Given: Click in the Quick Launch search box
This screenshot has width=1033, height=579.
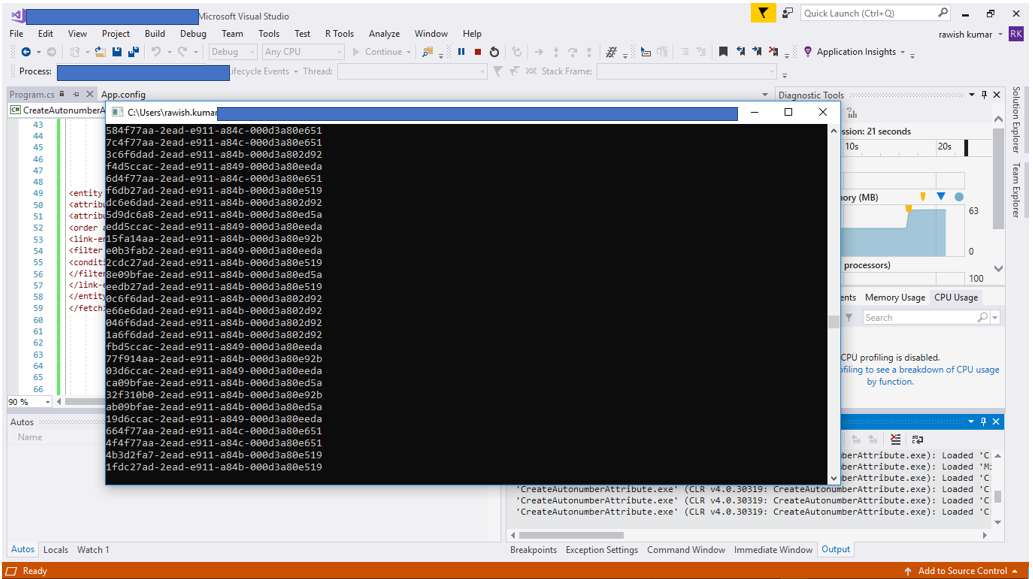Looking at the screenshot, I should click(x=868, y=13).
